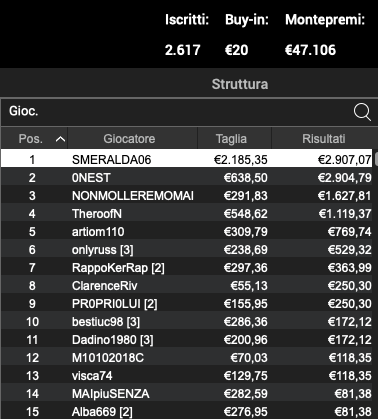Click the magnifying glass search icon

pyautogui.click(x=362, y=112)
